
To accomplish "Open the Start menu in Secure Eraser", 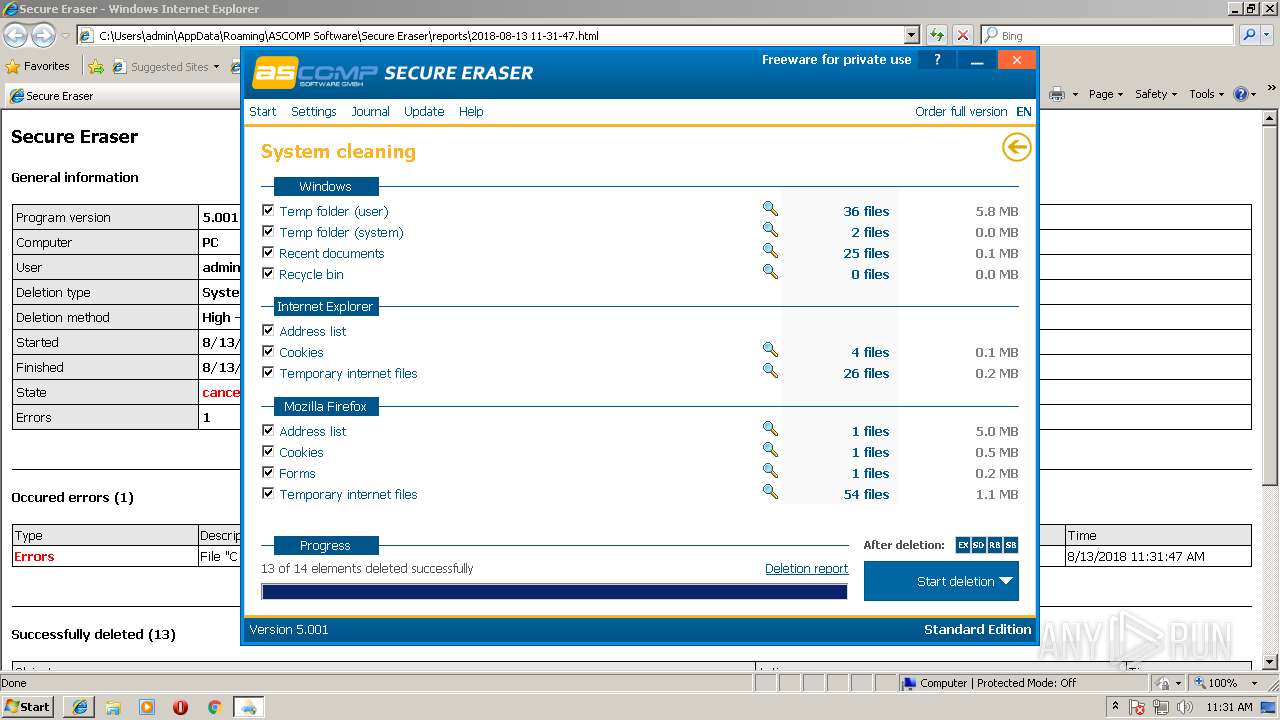I will pyautogui.click(x=263, y=111).
